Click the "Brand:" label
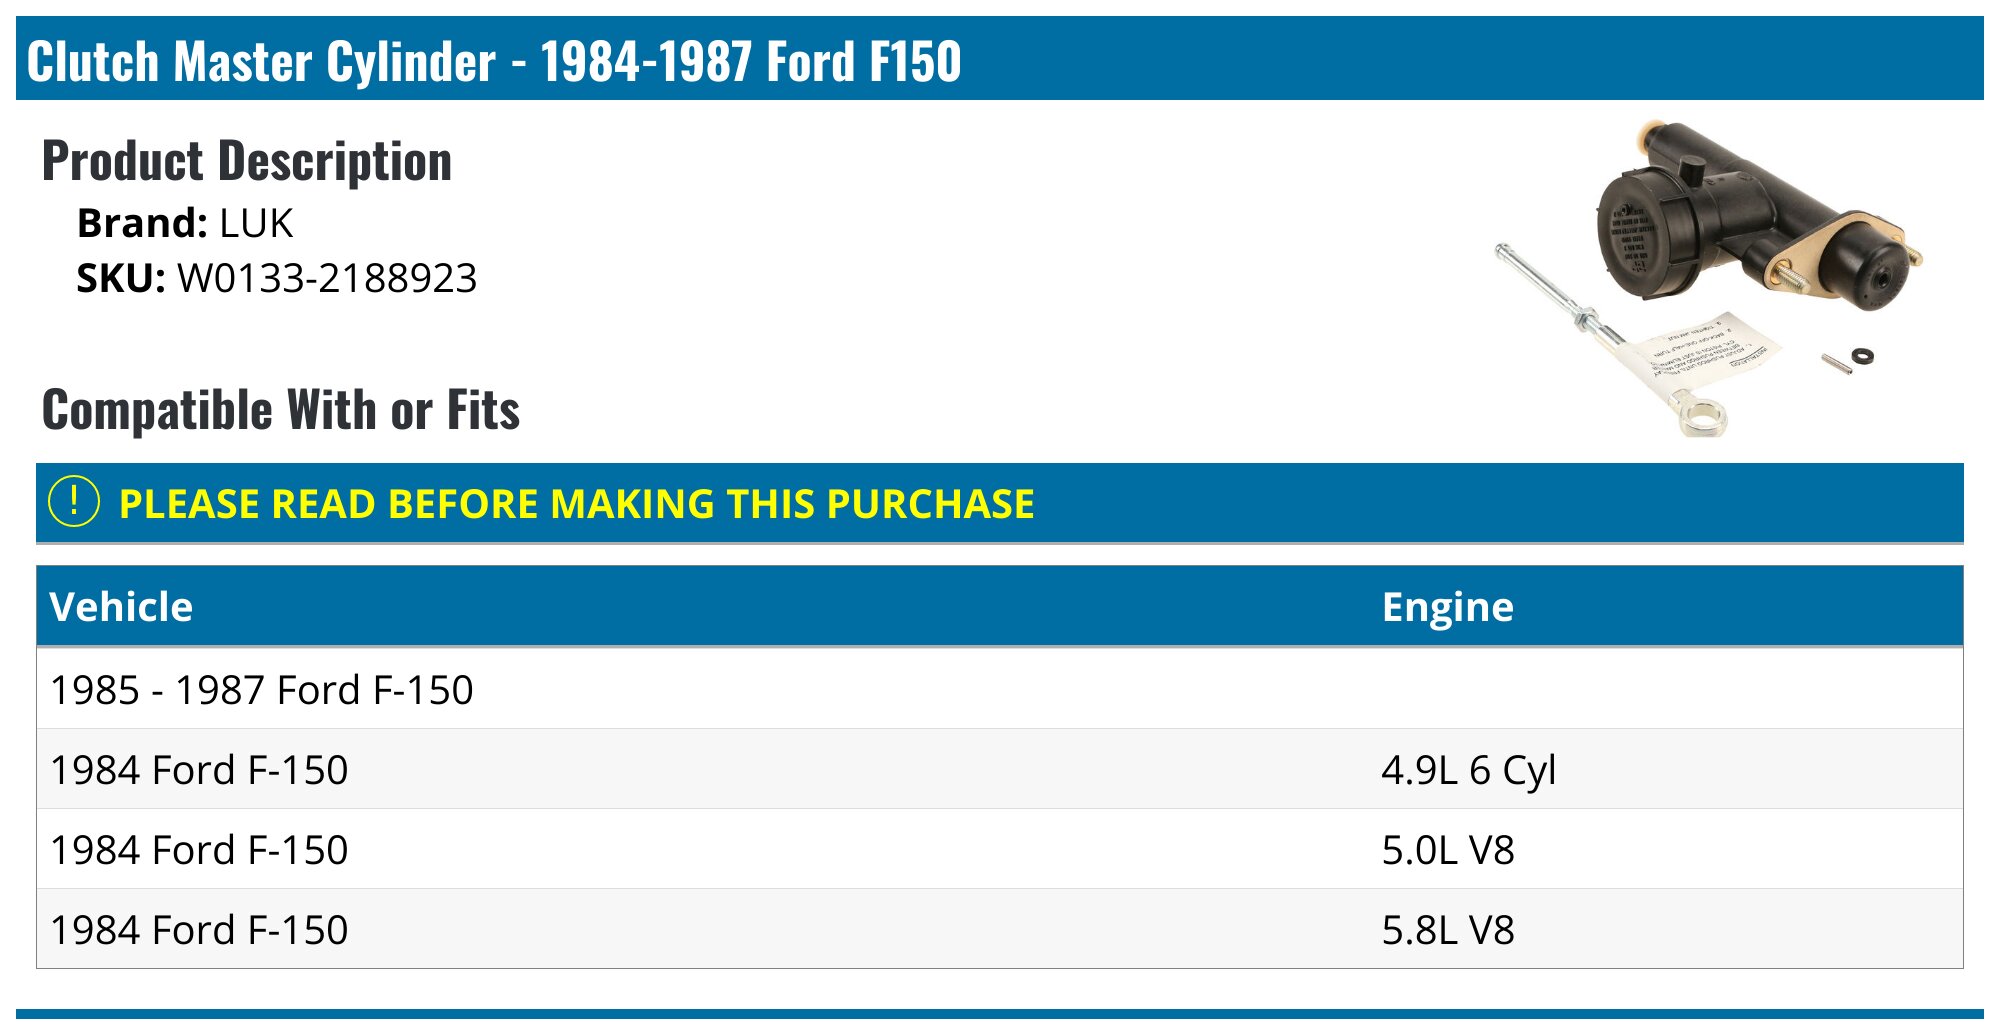This screenshot has height=1035, width=2000. click(x=142, y=223)
